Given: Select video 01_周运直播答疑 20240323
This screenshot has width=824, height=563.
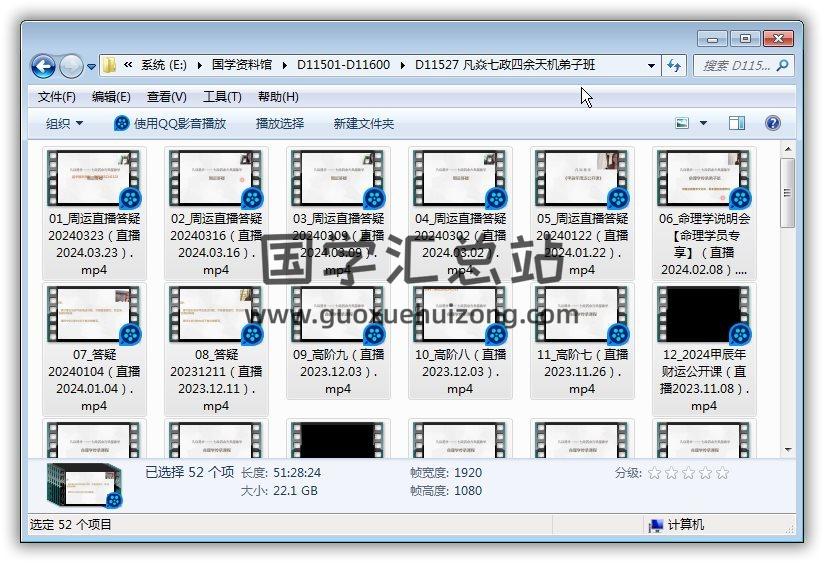Looking at the screenshot, I should (94, 213).
